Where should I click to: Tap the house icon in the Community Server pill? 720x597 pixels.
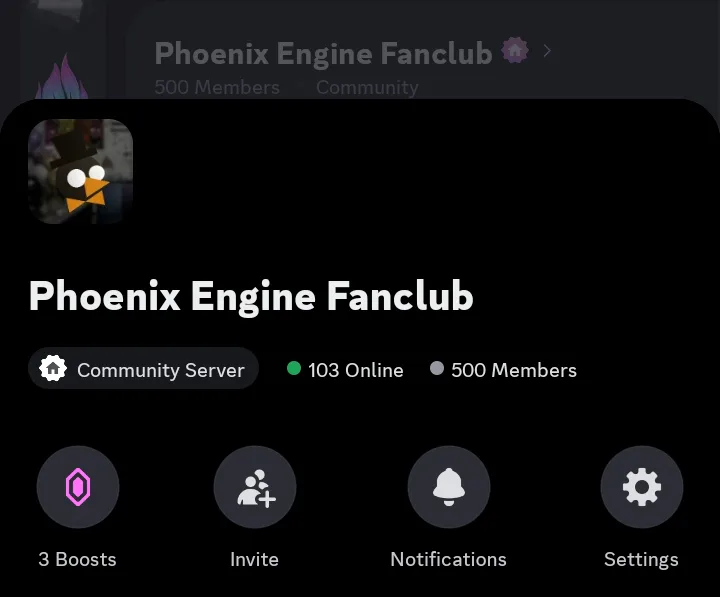(x=53, y=368)
